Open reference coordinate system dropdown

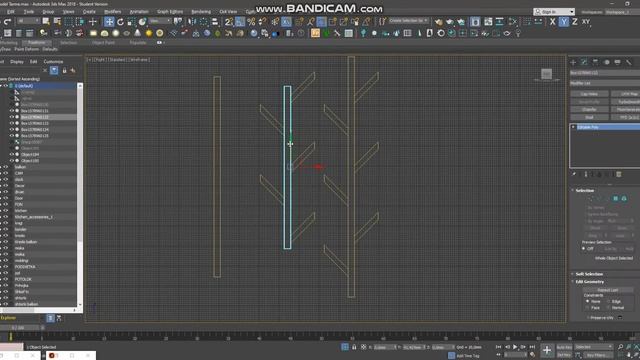point(160,21)
